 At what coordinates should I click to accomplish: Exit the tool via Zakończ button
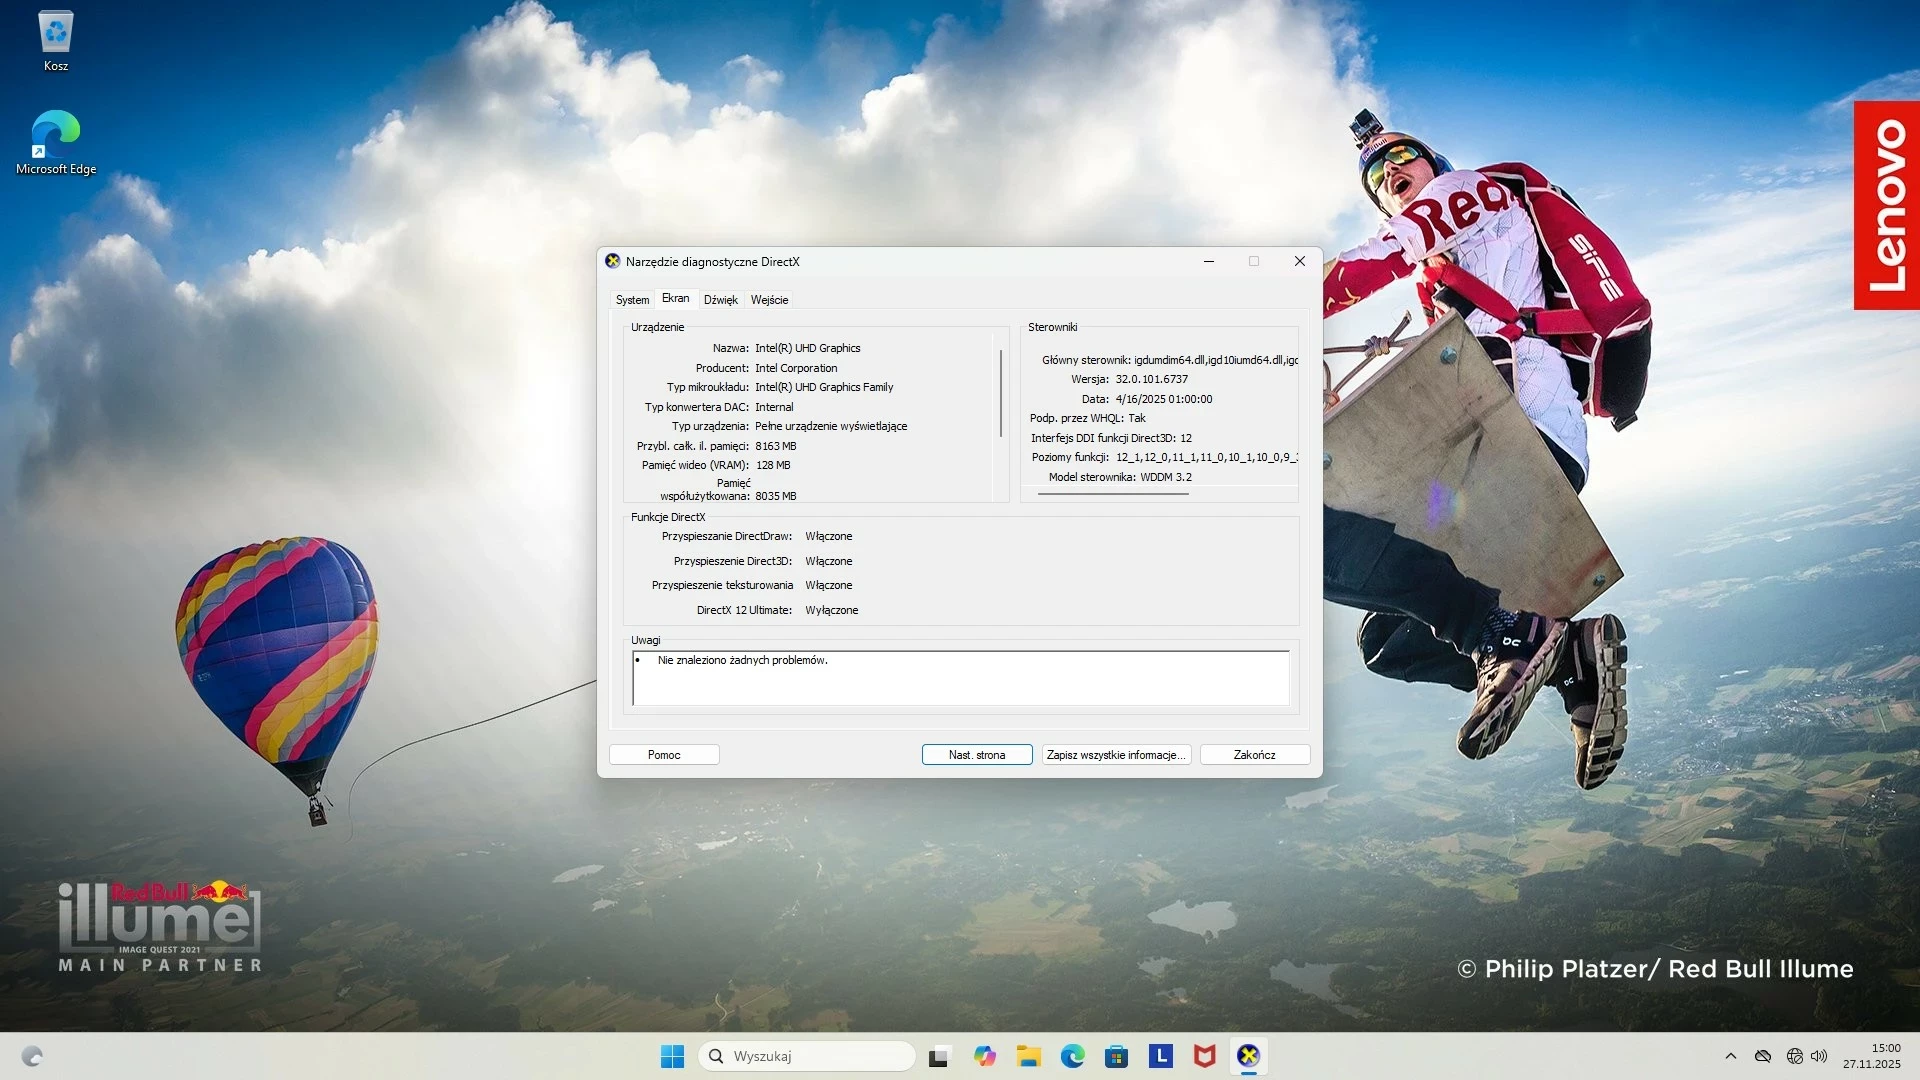1254,754
